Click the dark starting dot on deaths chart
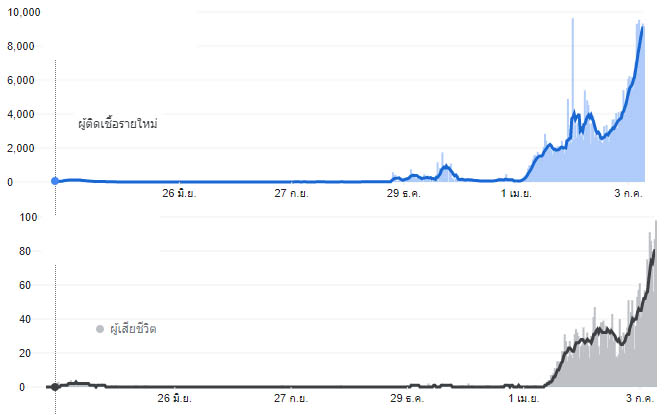 click(55, 386)
